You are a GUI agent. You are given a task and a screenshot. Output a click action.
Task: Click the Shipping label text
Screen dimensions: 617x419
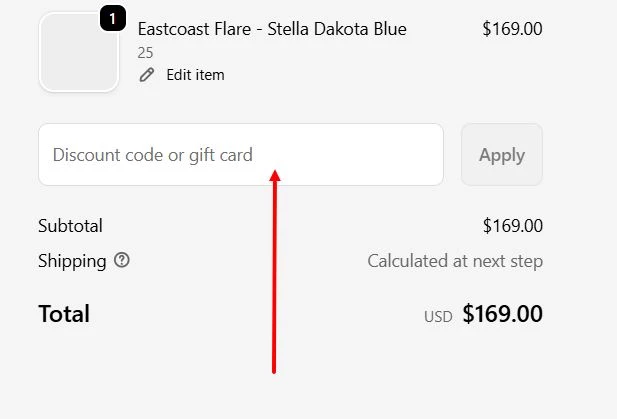pos(72,261)
